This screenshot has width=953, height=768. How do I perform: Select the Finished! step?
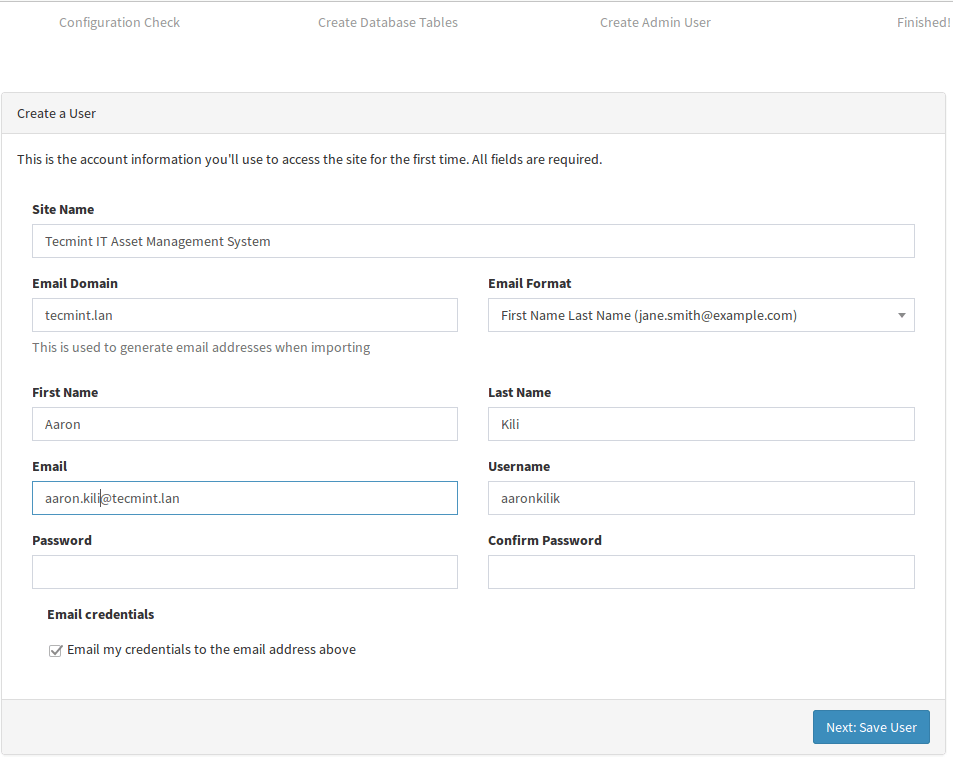click(x=923, y=22)
